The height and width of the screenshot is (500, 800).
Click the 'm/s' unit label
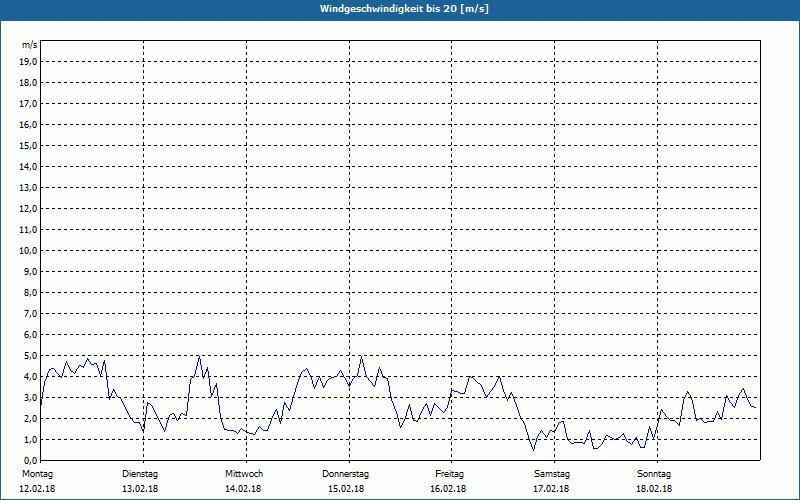(30, 45)
